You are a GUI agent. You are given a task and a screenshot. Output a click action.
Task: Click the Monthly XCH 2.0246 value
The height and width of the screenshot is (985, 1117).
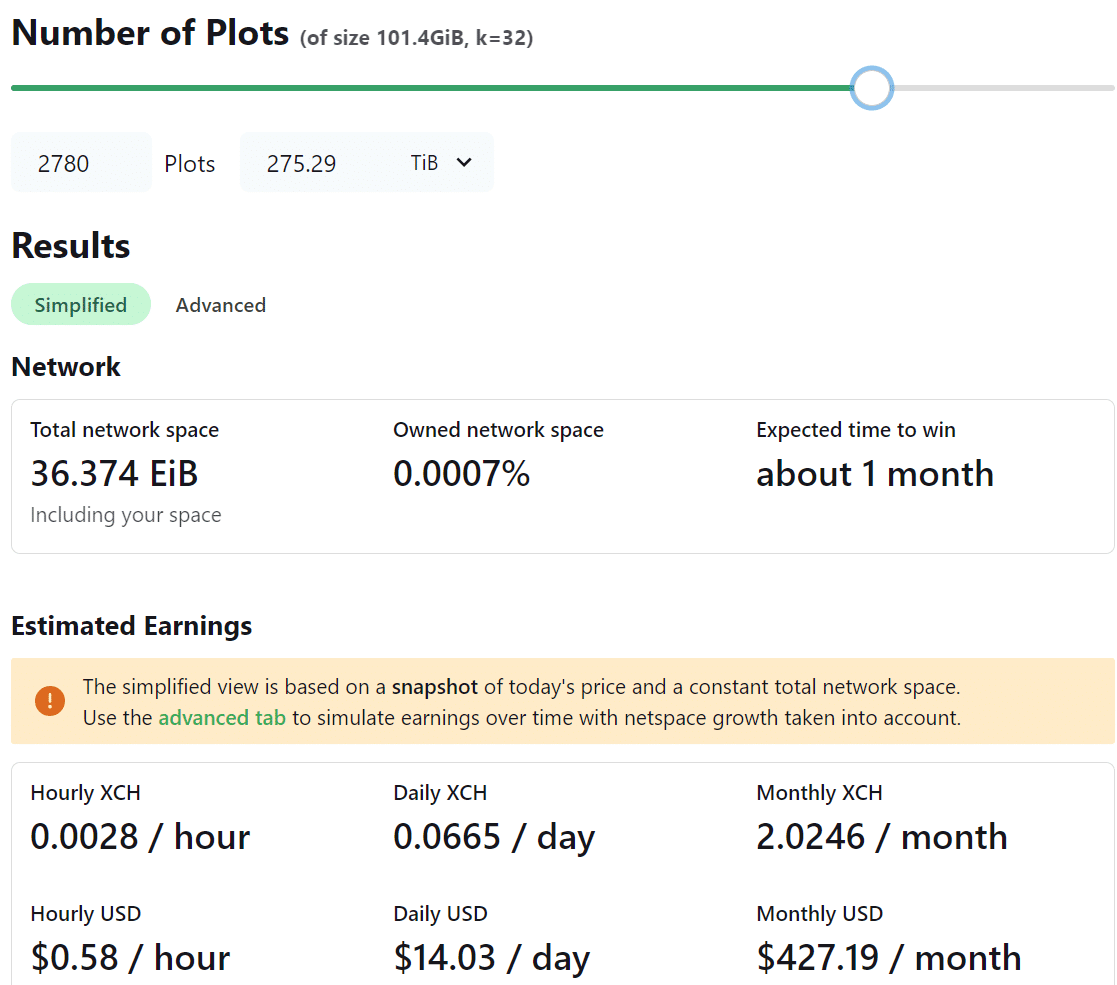pos(881,836)
